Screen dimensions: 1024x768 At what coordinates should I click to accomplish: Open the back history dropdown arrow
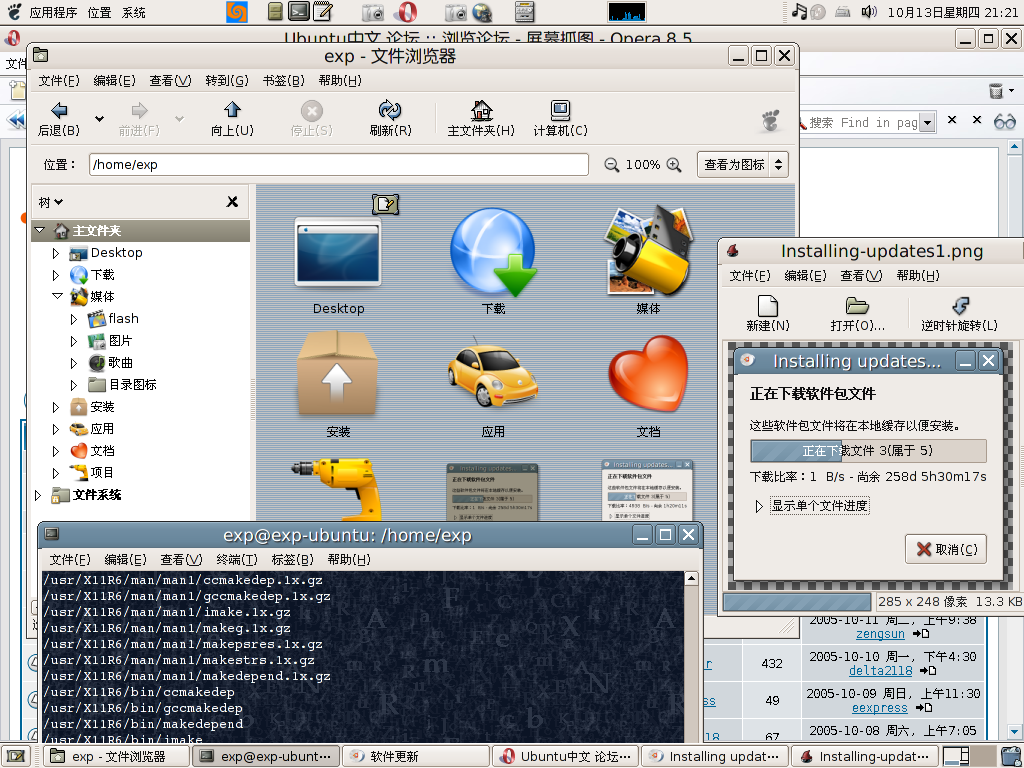(x=99, y=119)
